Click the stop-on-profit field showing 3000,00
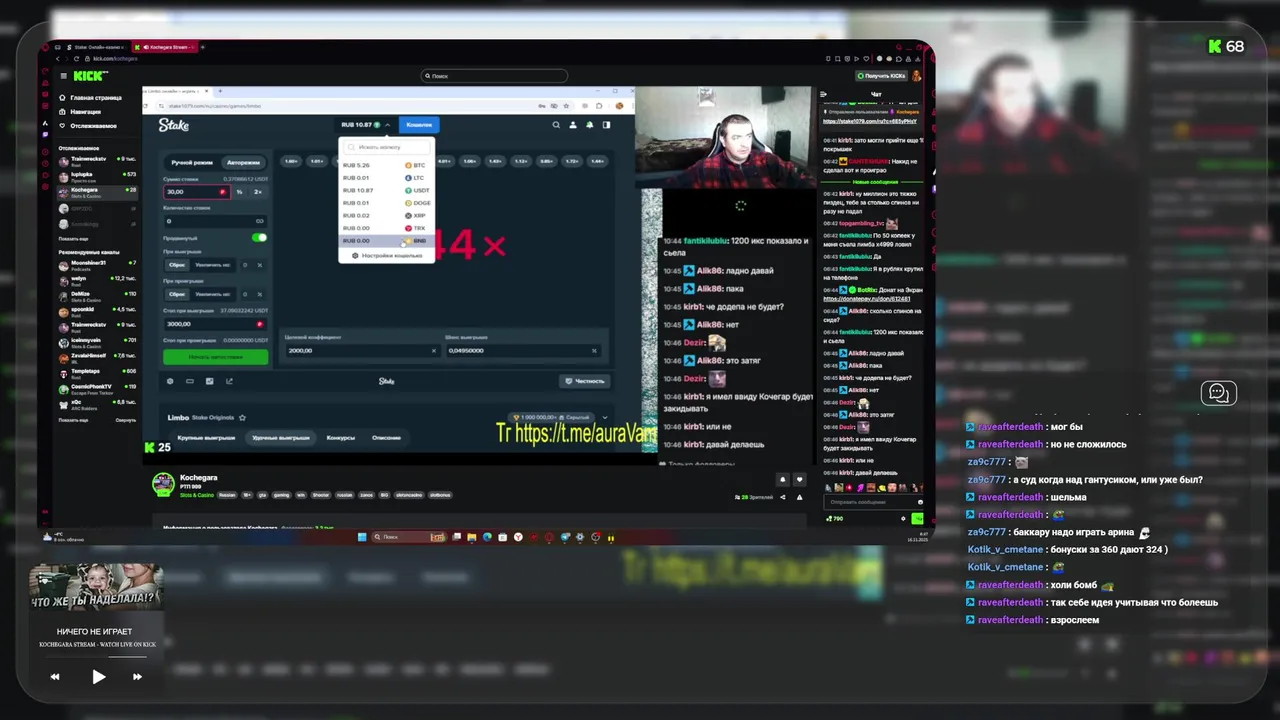 (216, 324)
